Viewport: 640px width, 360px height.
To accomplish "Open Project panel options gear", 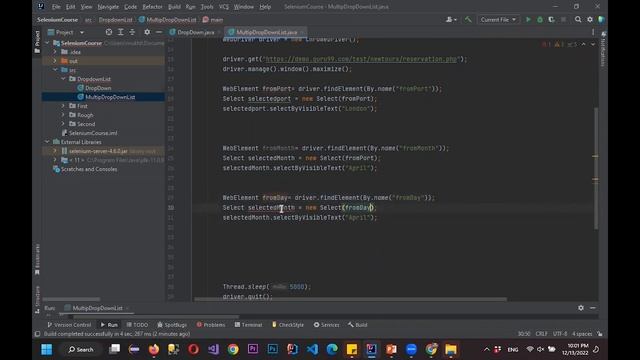I will [147, 32].
